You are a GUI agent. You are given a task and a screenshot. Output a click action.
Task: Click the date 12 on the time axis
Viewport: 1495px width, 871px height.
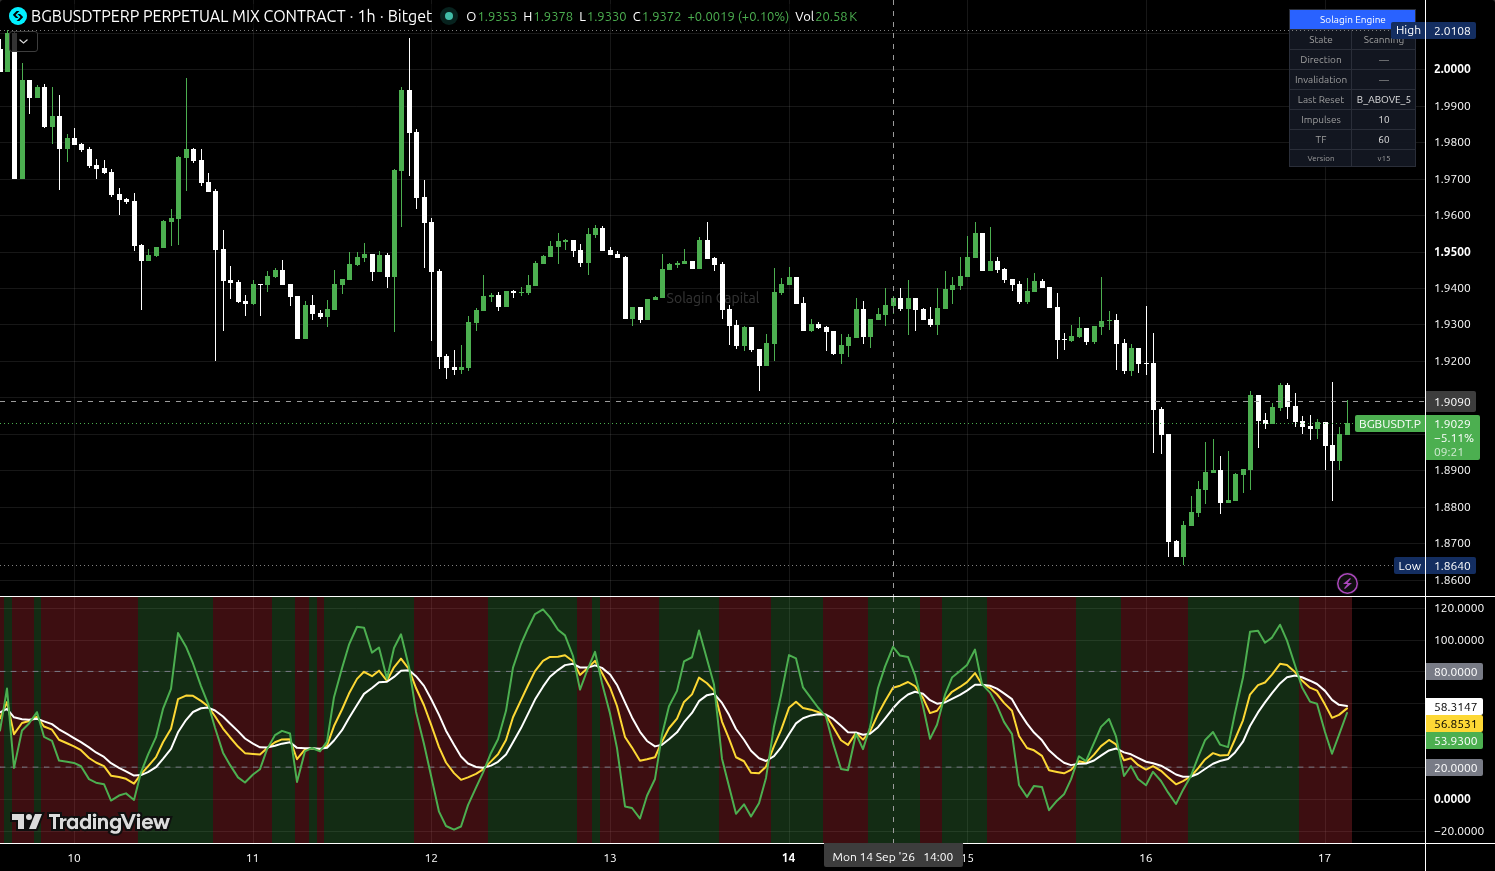coord(431,857)
